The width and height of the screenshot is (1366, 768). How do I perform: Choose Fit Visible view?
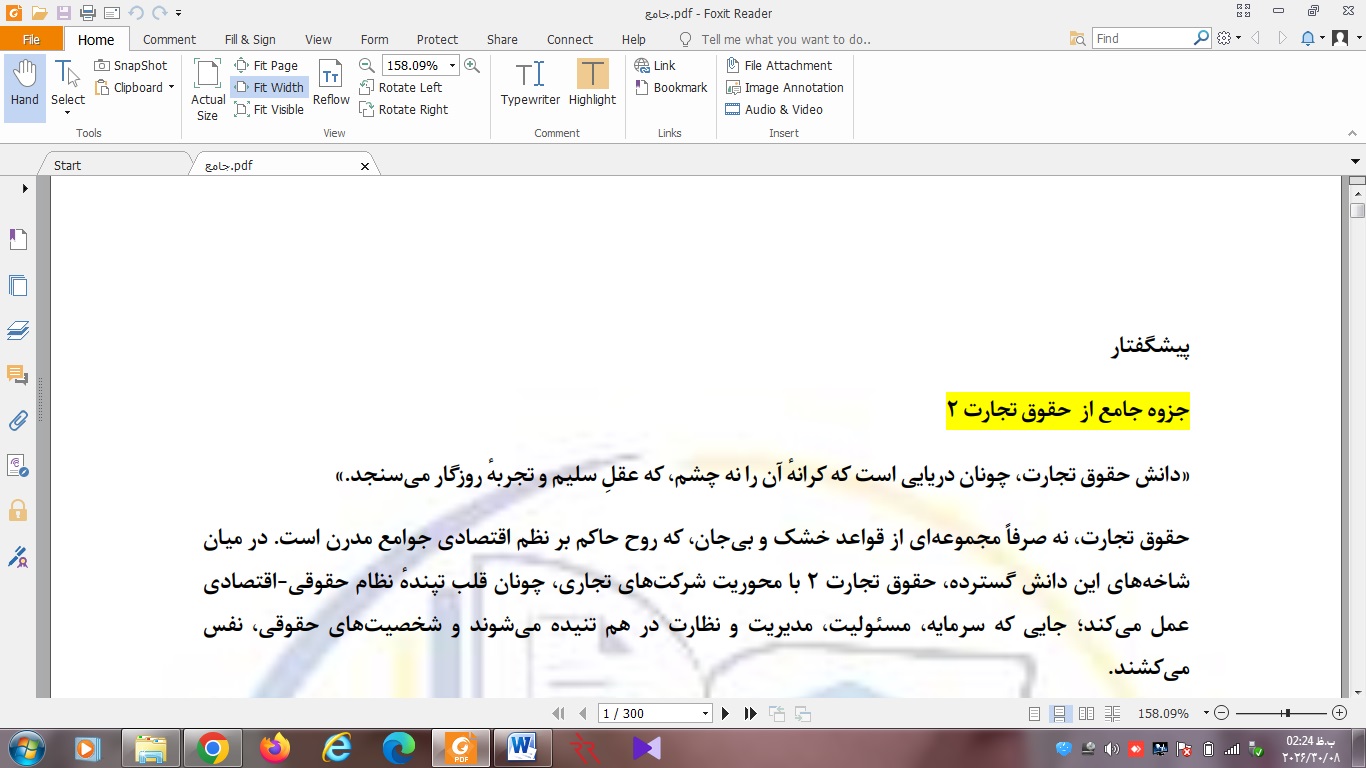[x=269, y=109]
